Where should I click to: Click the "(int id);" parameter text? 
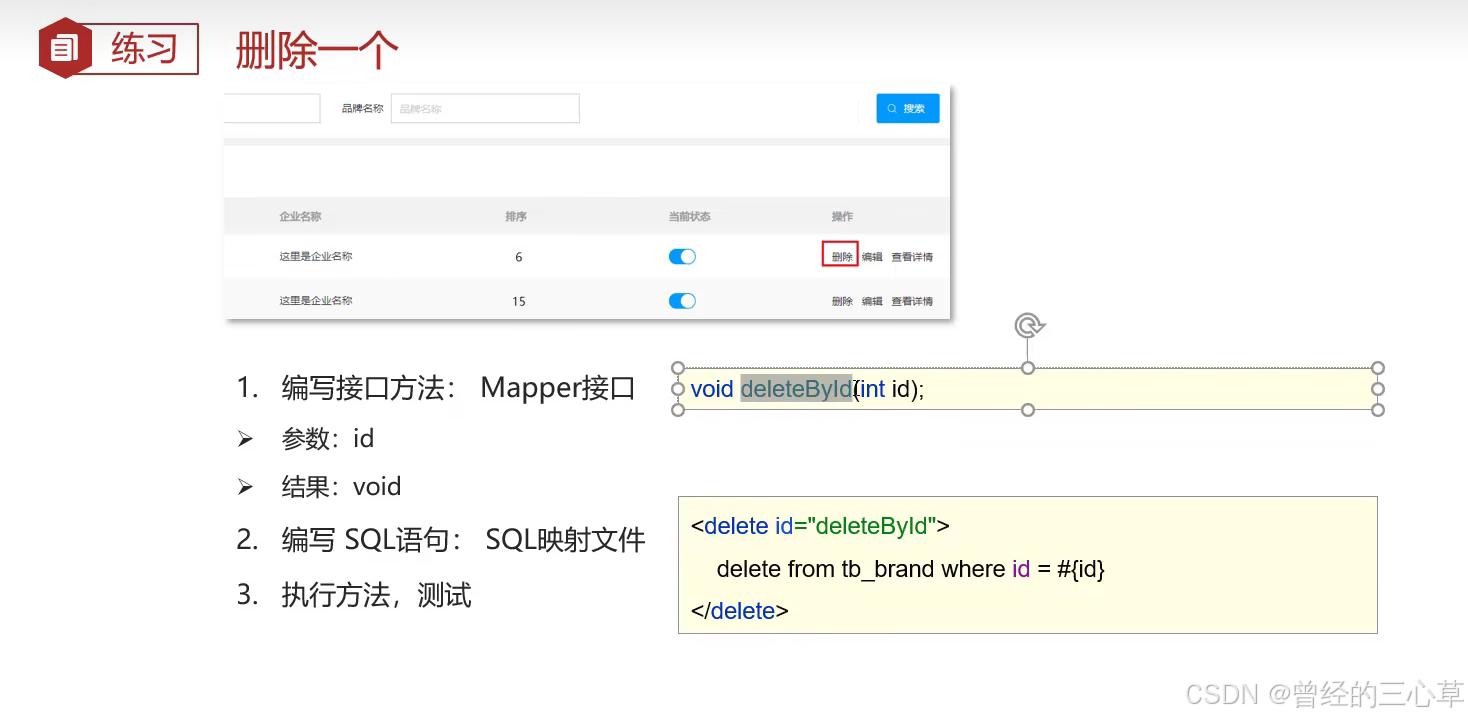tap(889, 389)
